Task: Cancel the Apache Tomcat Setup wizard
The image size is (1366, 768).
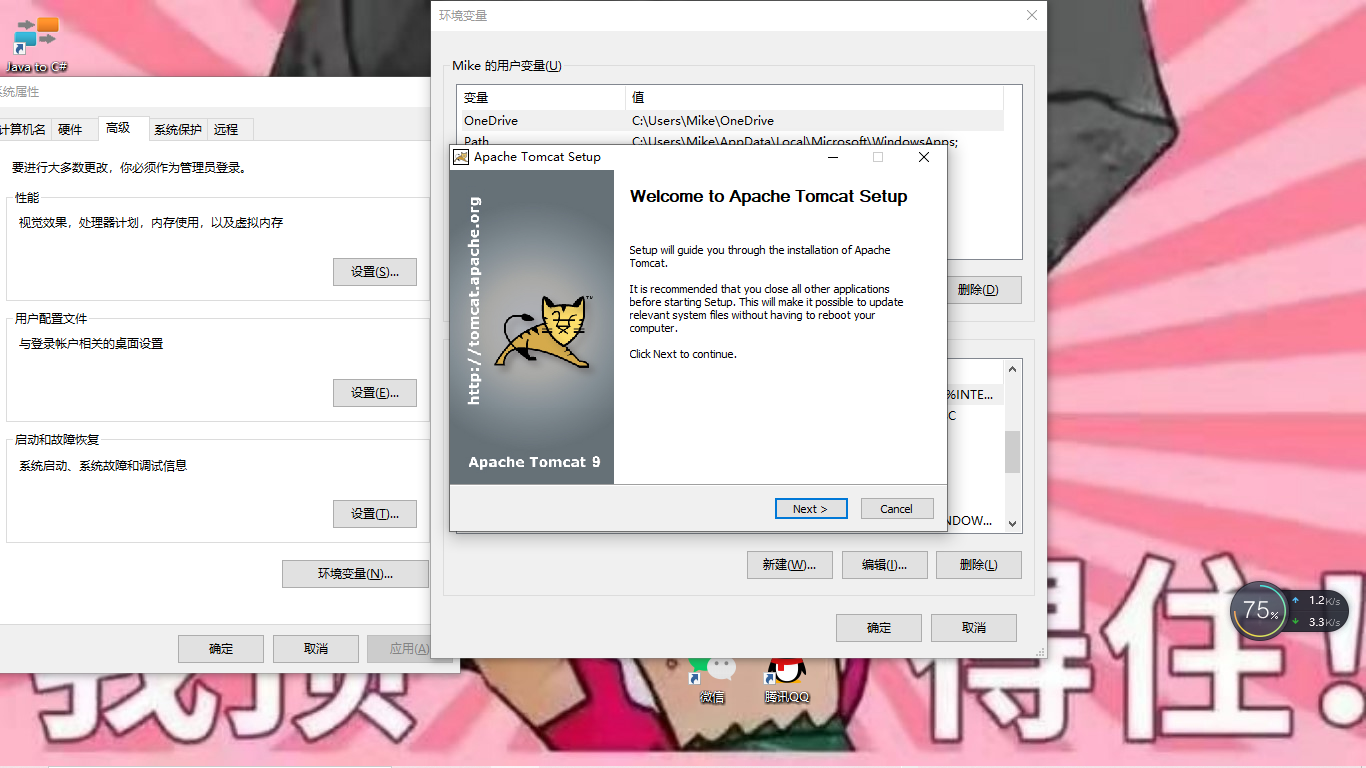Action: click(897, 509)
